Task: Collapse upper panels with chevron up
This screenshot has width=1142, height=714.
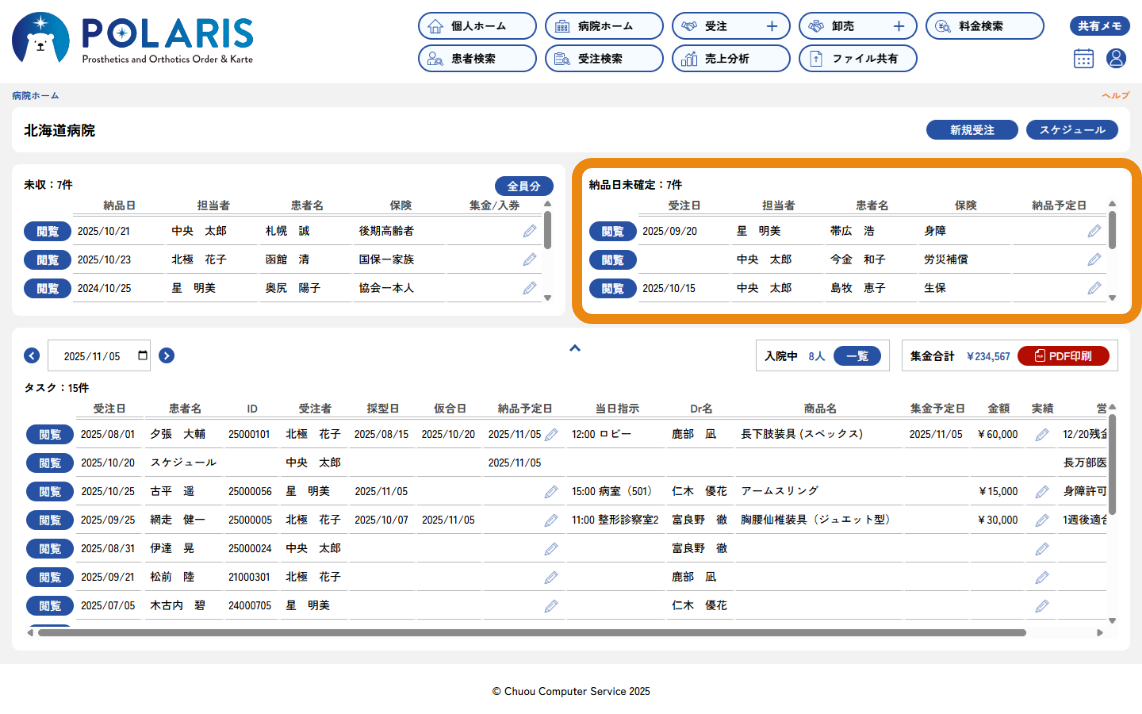Action: (x=574, y=348)
